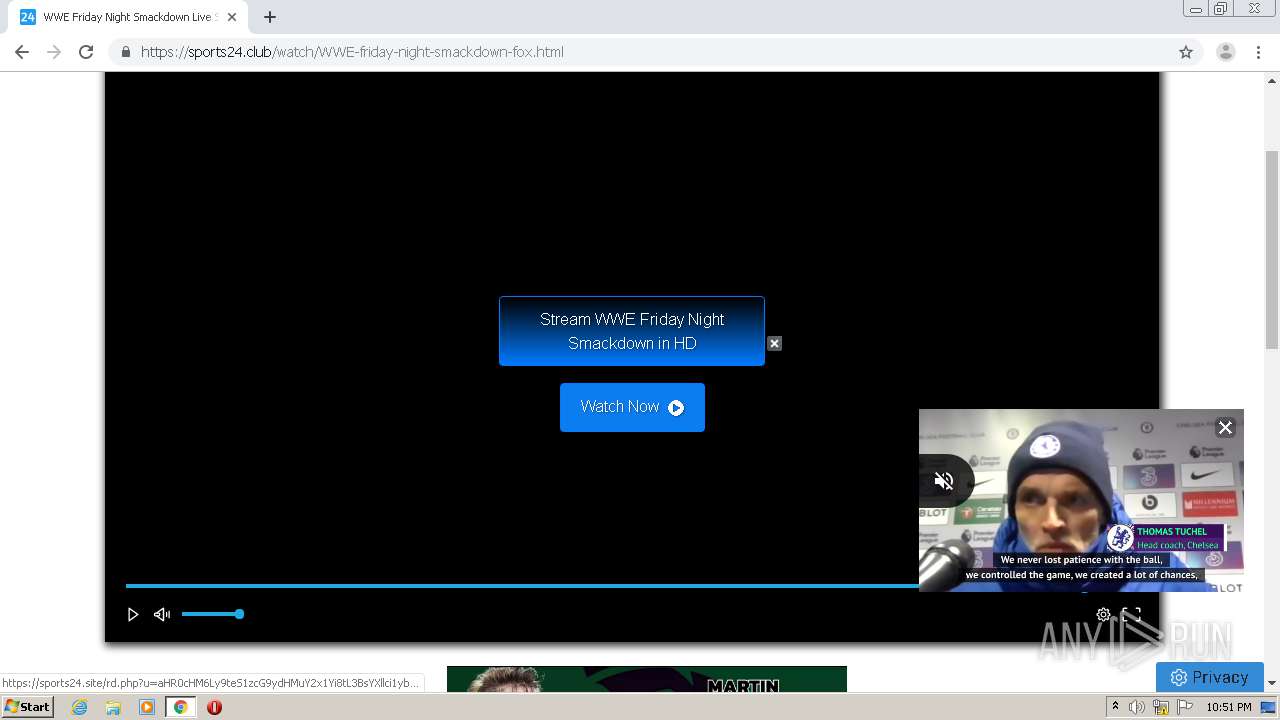Open Chrome three-dot menu
The height and width of the screenshot is (720, 1280).
point(1258,52)
